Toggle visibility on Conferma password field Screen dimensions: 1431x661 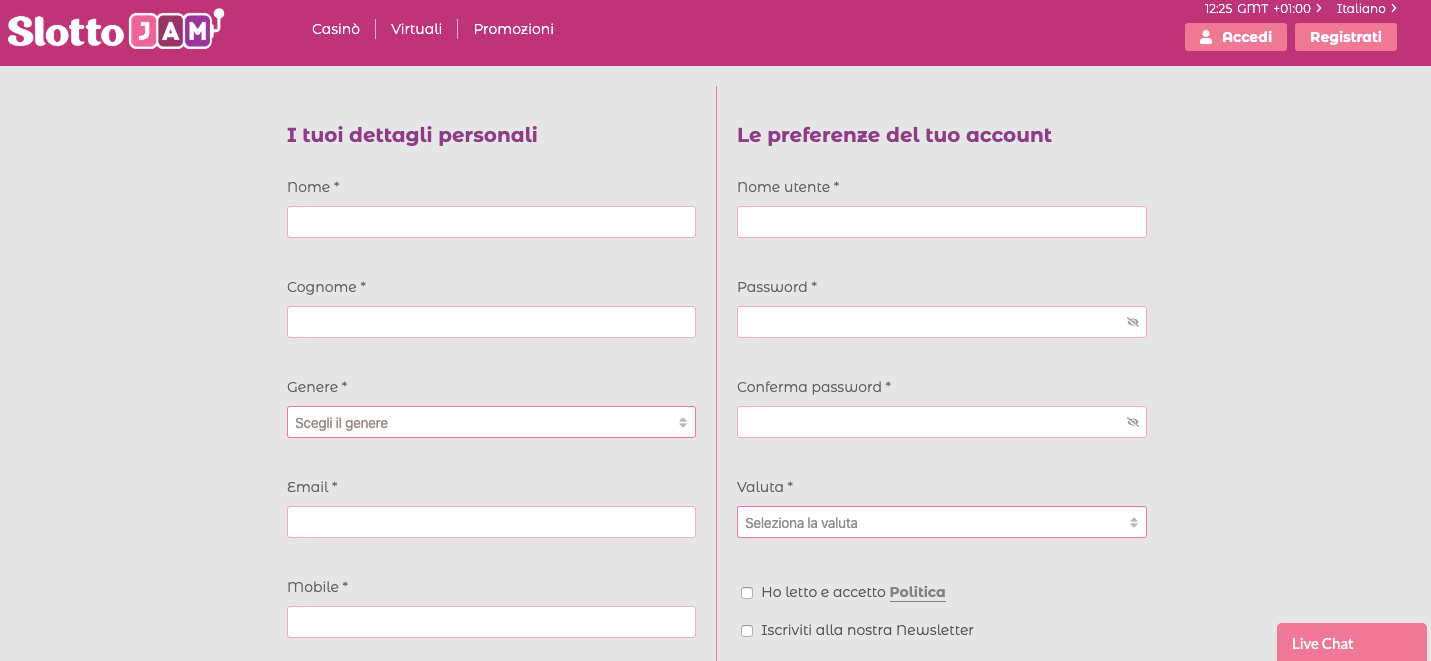point(1131,422)
